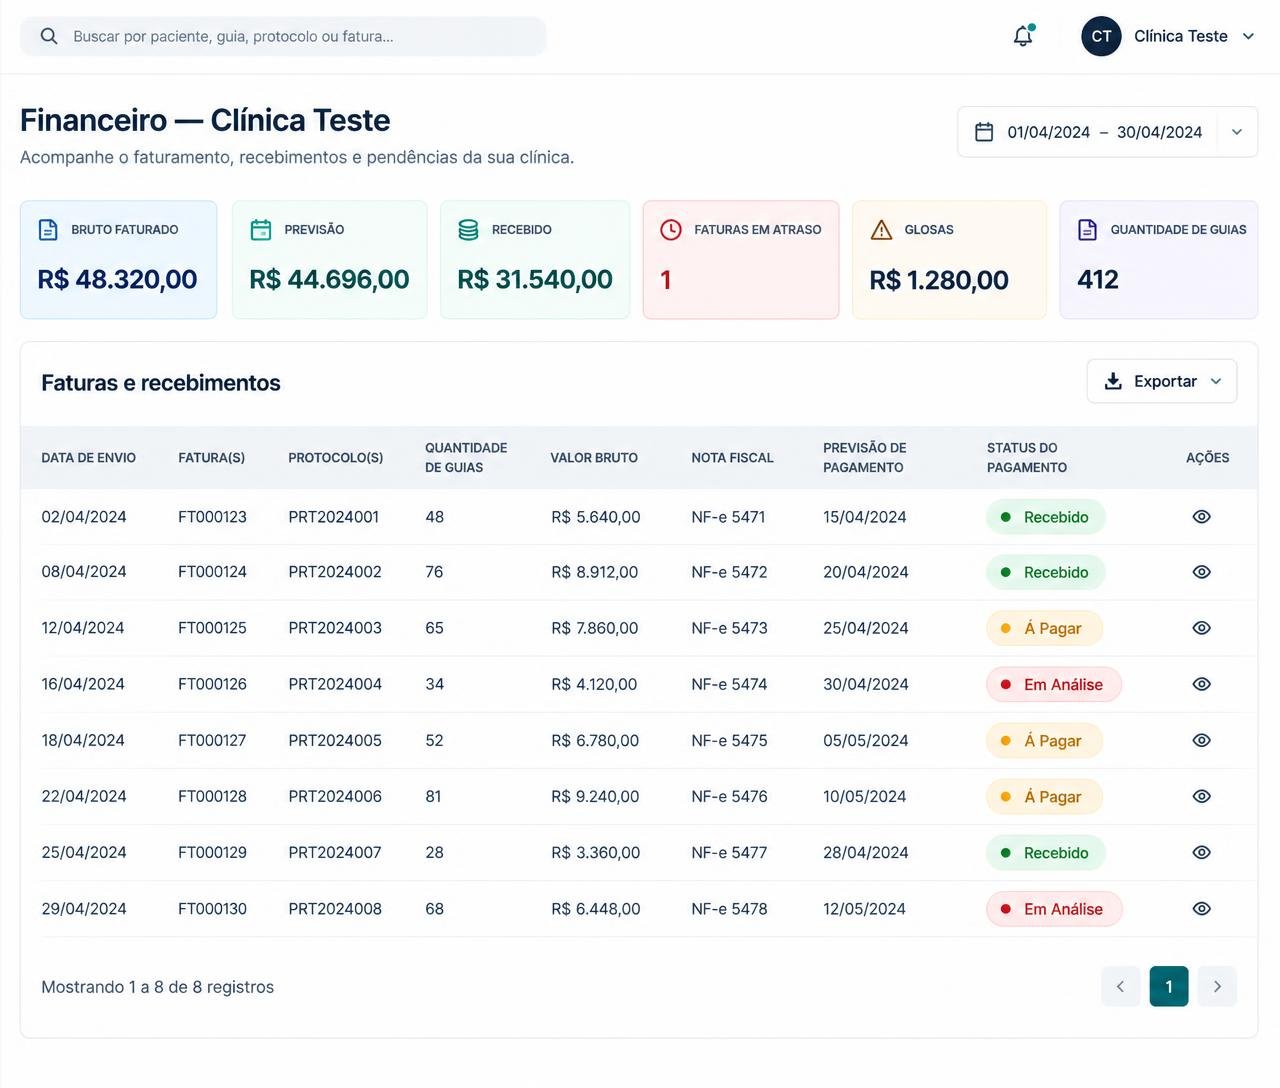Click the R$ 48.320,00 Bruto Faturado value
The height and width of the screenshot is (1088, 1280).
coord(118,279)
